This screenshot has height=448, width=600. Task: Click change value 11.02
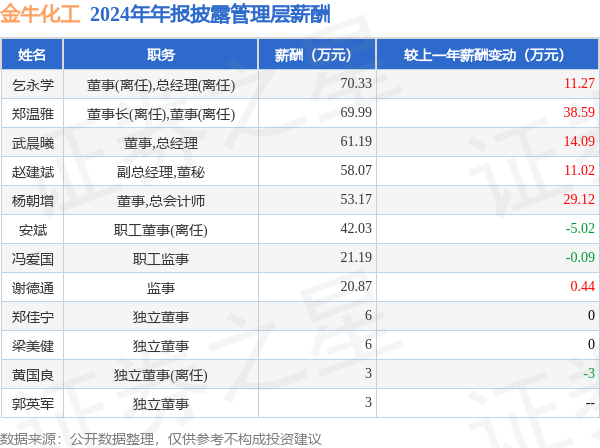click(x=579, y=170)
